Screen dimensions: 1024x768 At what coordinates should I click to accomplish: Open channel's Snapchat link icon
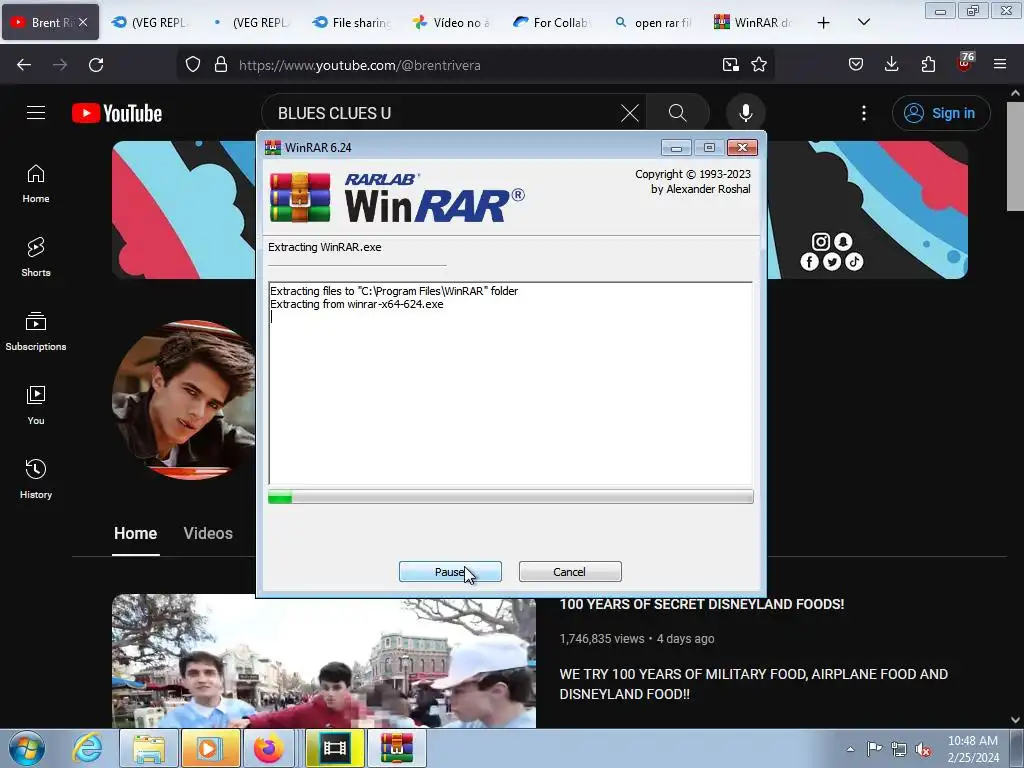tap(843, 242)
